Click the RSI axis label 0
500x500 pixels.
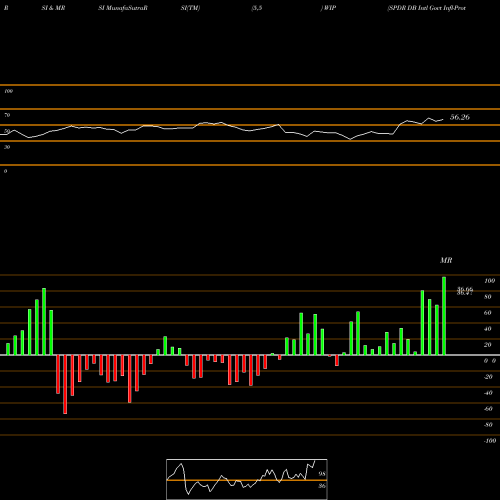[5, 171]
